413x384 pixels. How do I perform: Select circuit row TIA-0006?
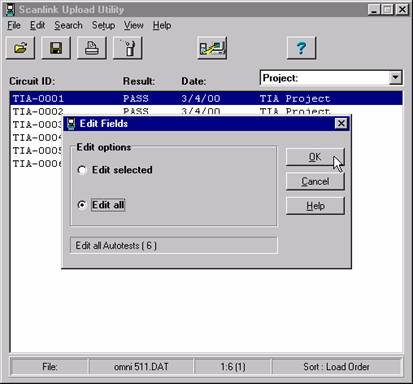37,164
